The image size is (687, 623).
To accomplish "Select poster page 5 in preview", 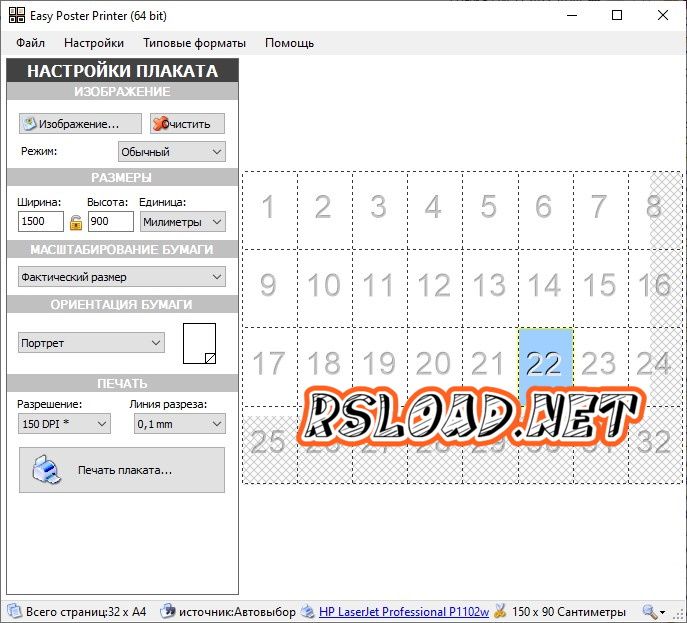I will (x=490, y=210).
